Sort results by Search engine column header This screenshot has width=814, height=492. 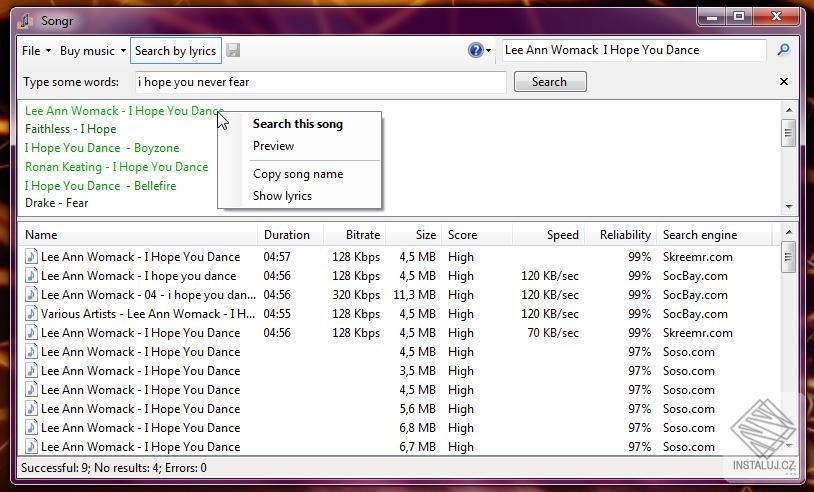[714, 235]
